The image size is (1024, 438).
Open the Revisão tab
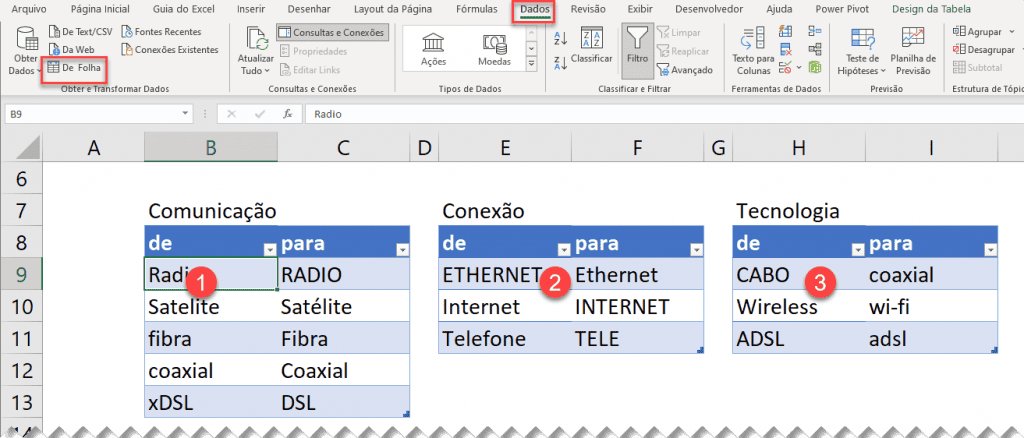588,9
